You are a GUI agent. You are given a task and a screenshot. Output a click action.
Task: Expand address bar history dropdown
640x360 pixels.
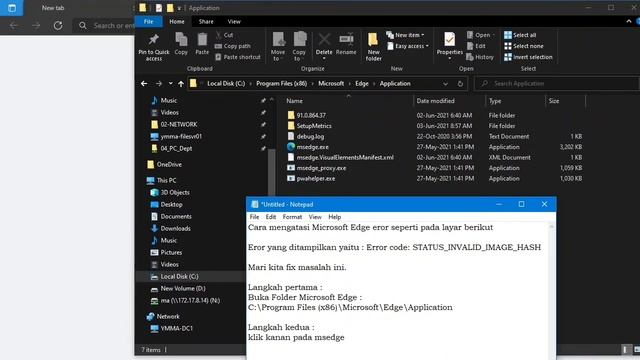click(x=445, y=84)
